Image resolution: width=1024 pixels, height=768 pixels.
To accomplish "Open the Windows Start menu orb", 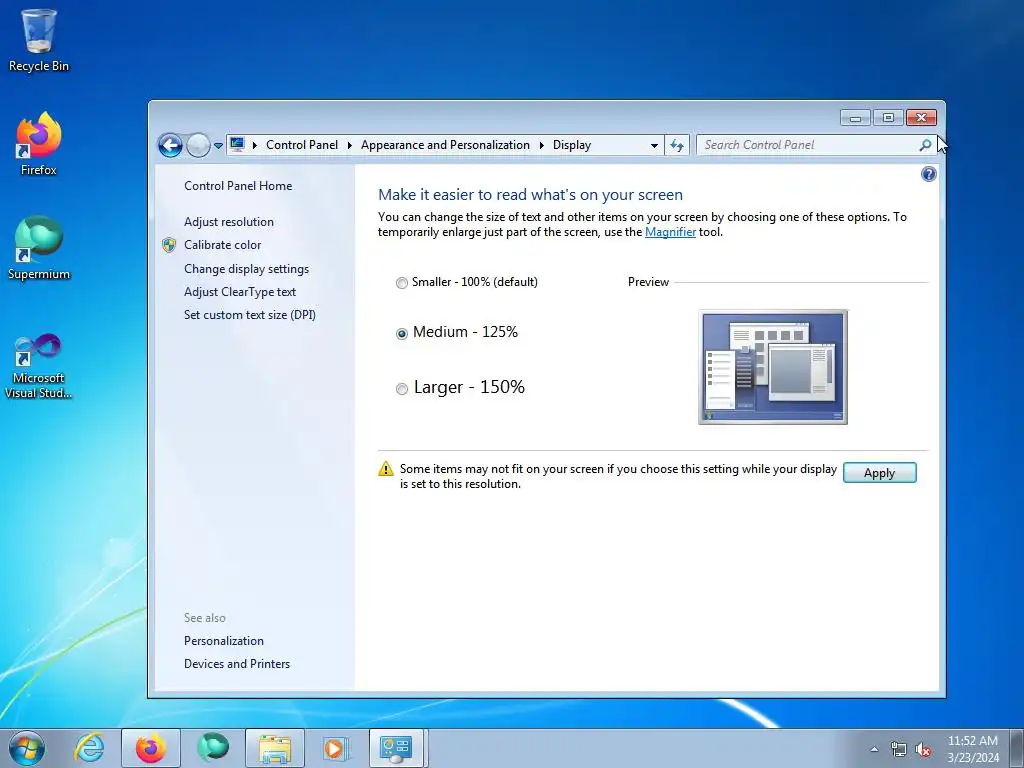I will (27, 748).
